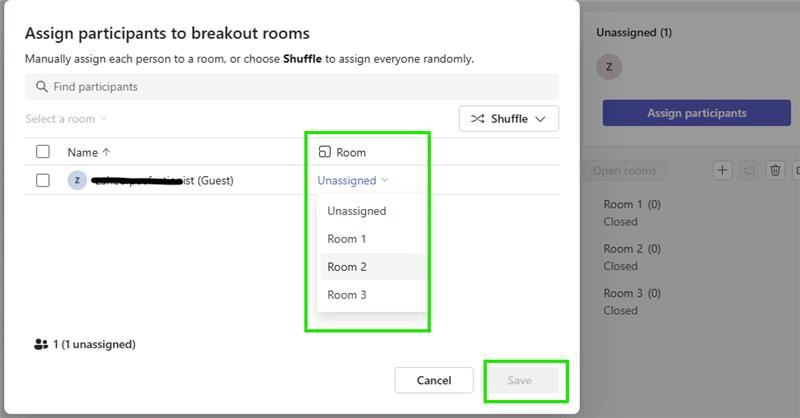Click the participants count people icon
Viewport: 800px width, 418px height.
[x=41, y=344]
